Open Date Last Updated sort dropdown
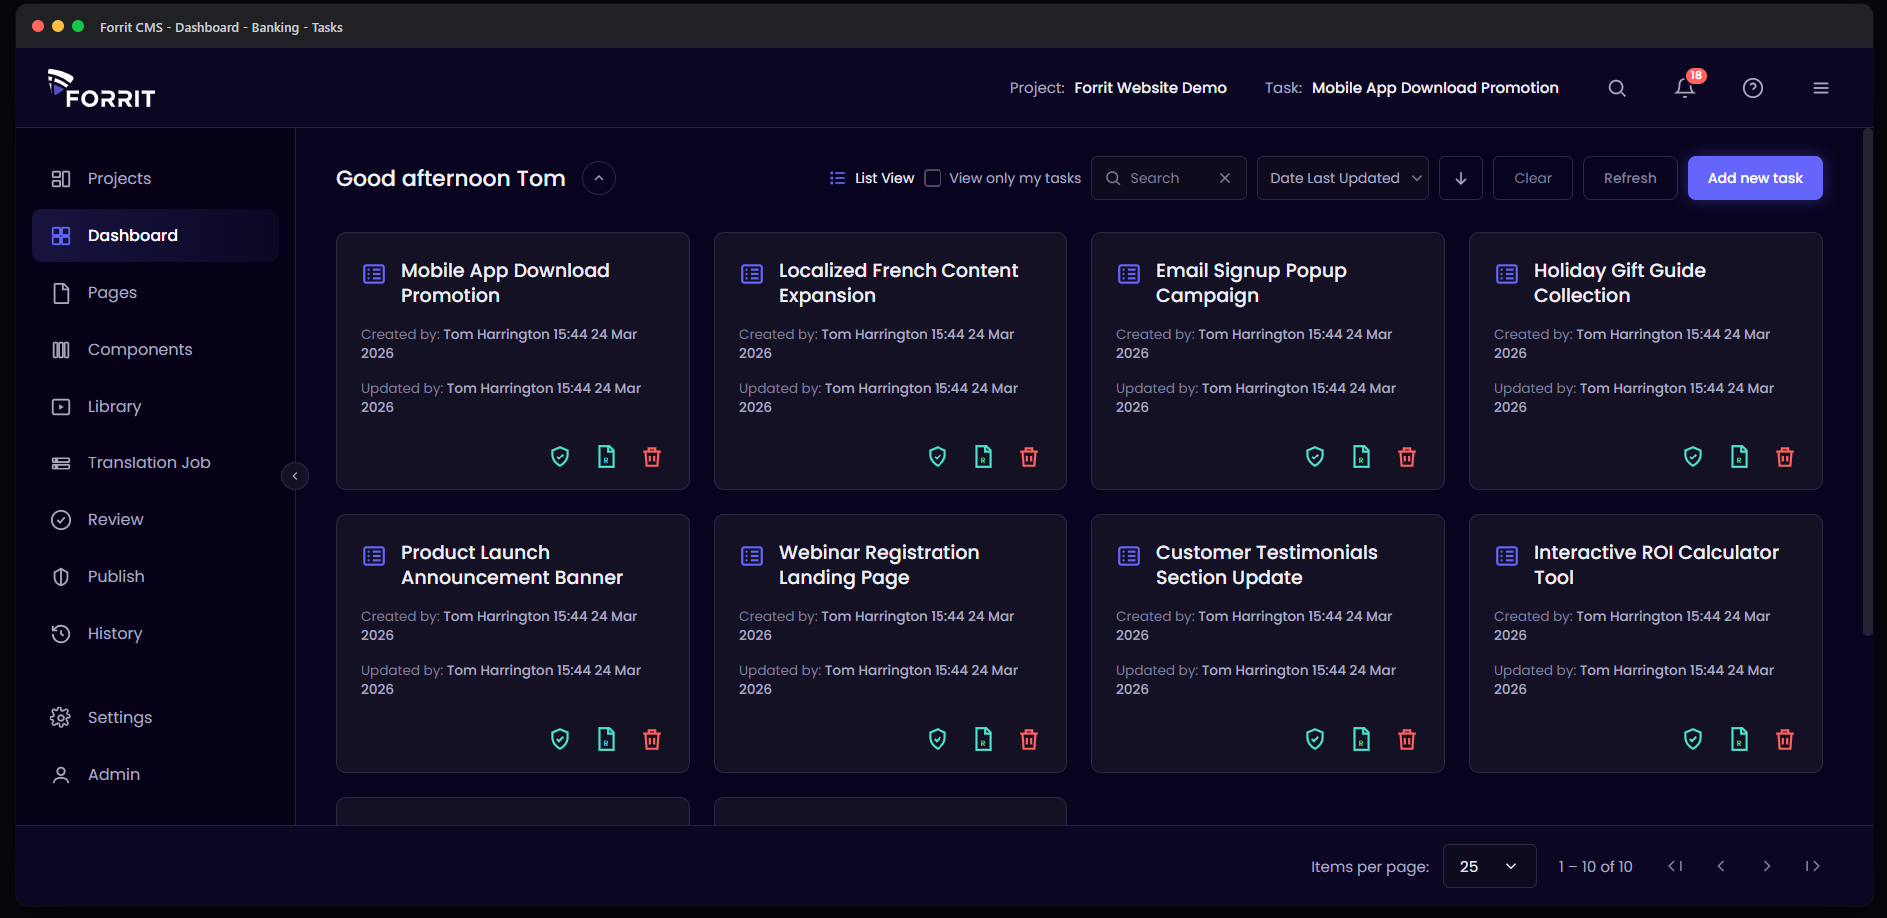 1343,178
